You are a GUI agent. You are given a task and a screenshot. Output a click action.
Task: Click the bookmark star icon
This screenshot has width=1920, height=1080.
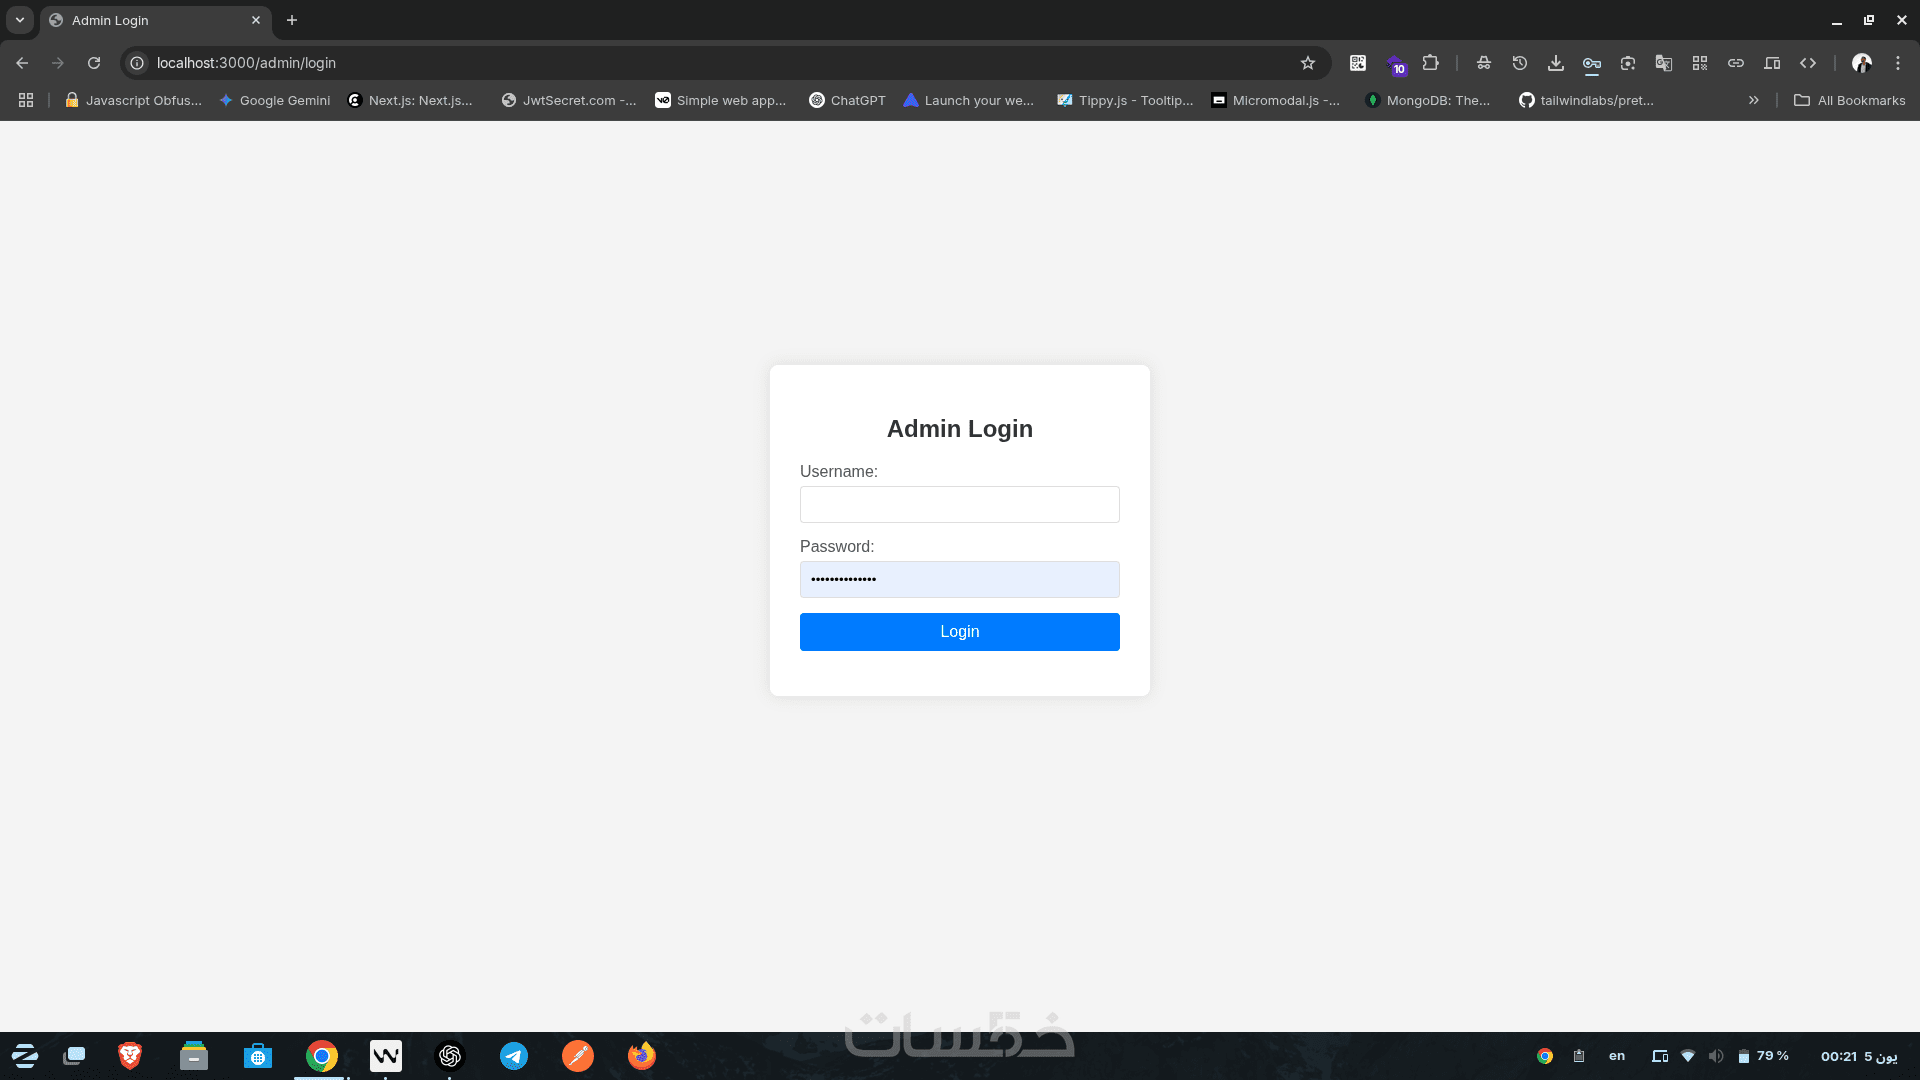[x=1308, y=63]
